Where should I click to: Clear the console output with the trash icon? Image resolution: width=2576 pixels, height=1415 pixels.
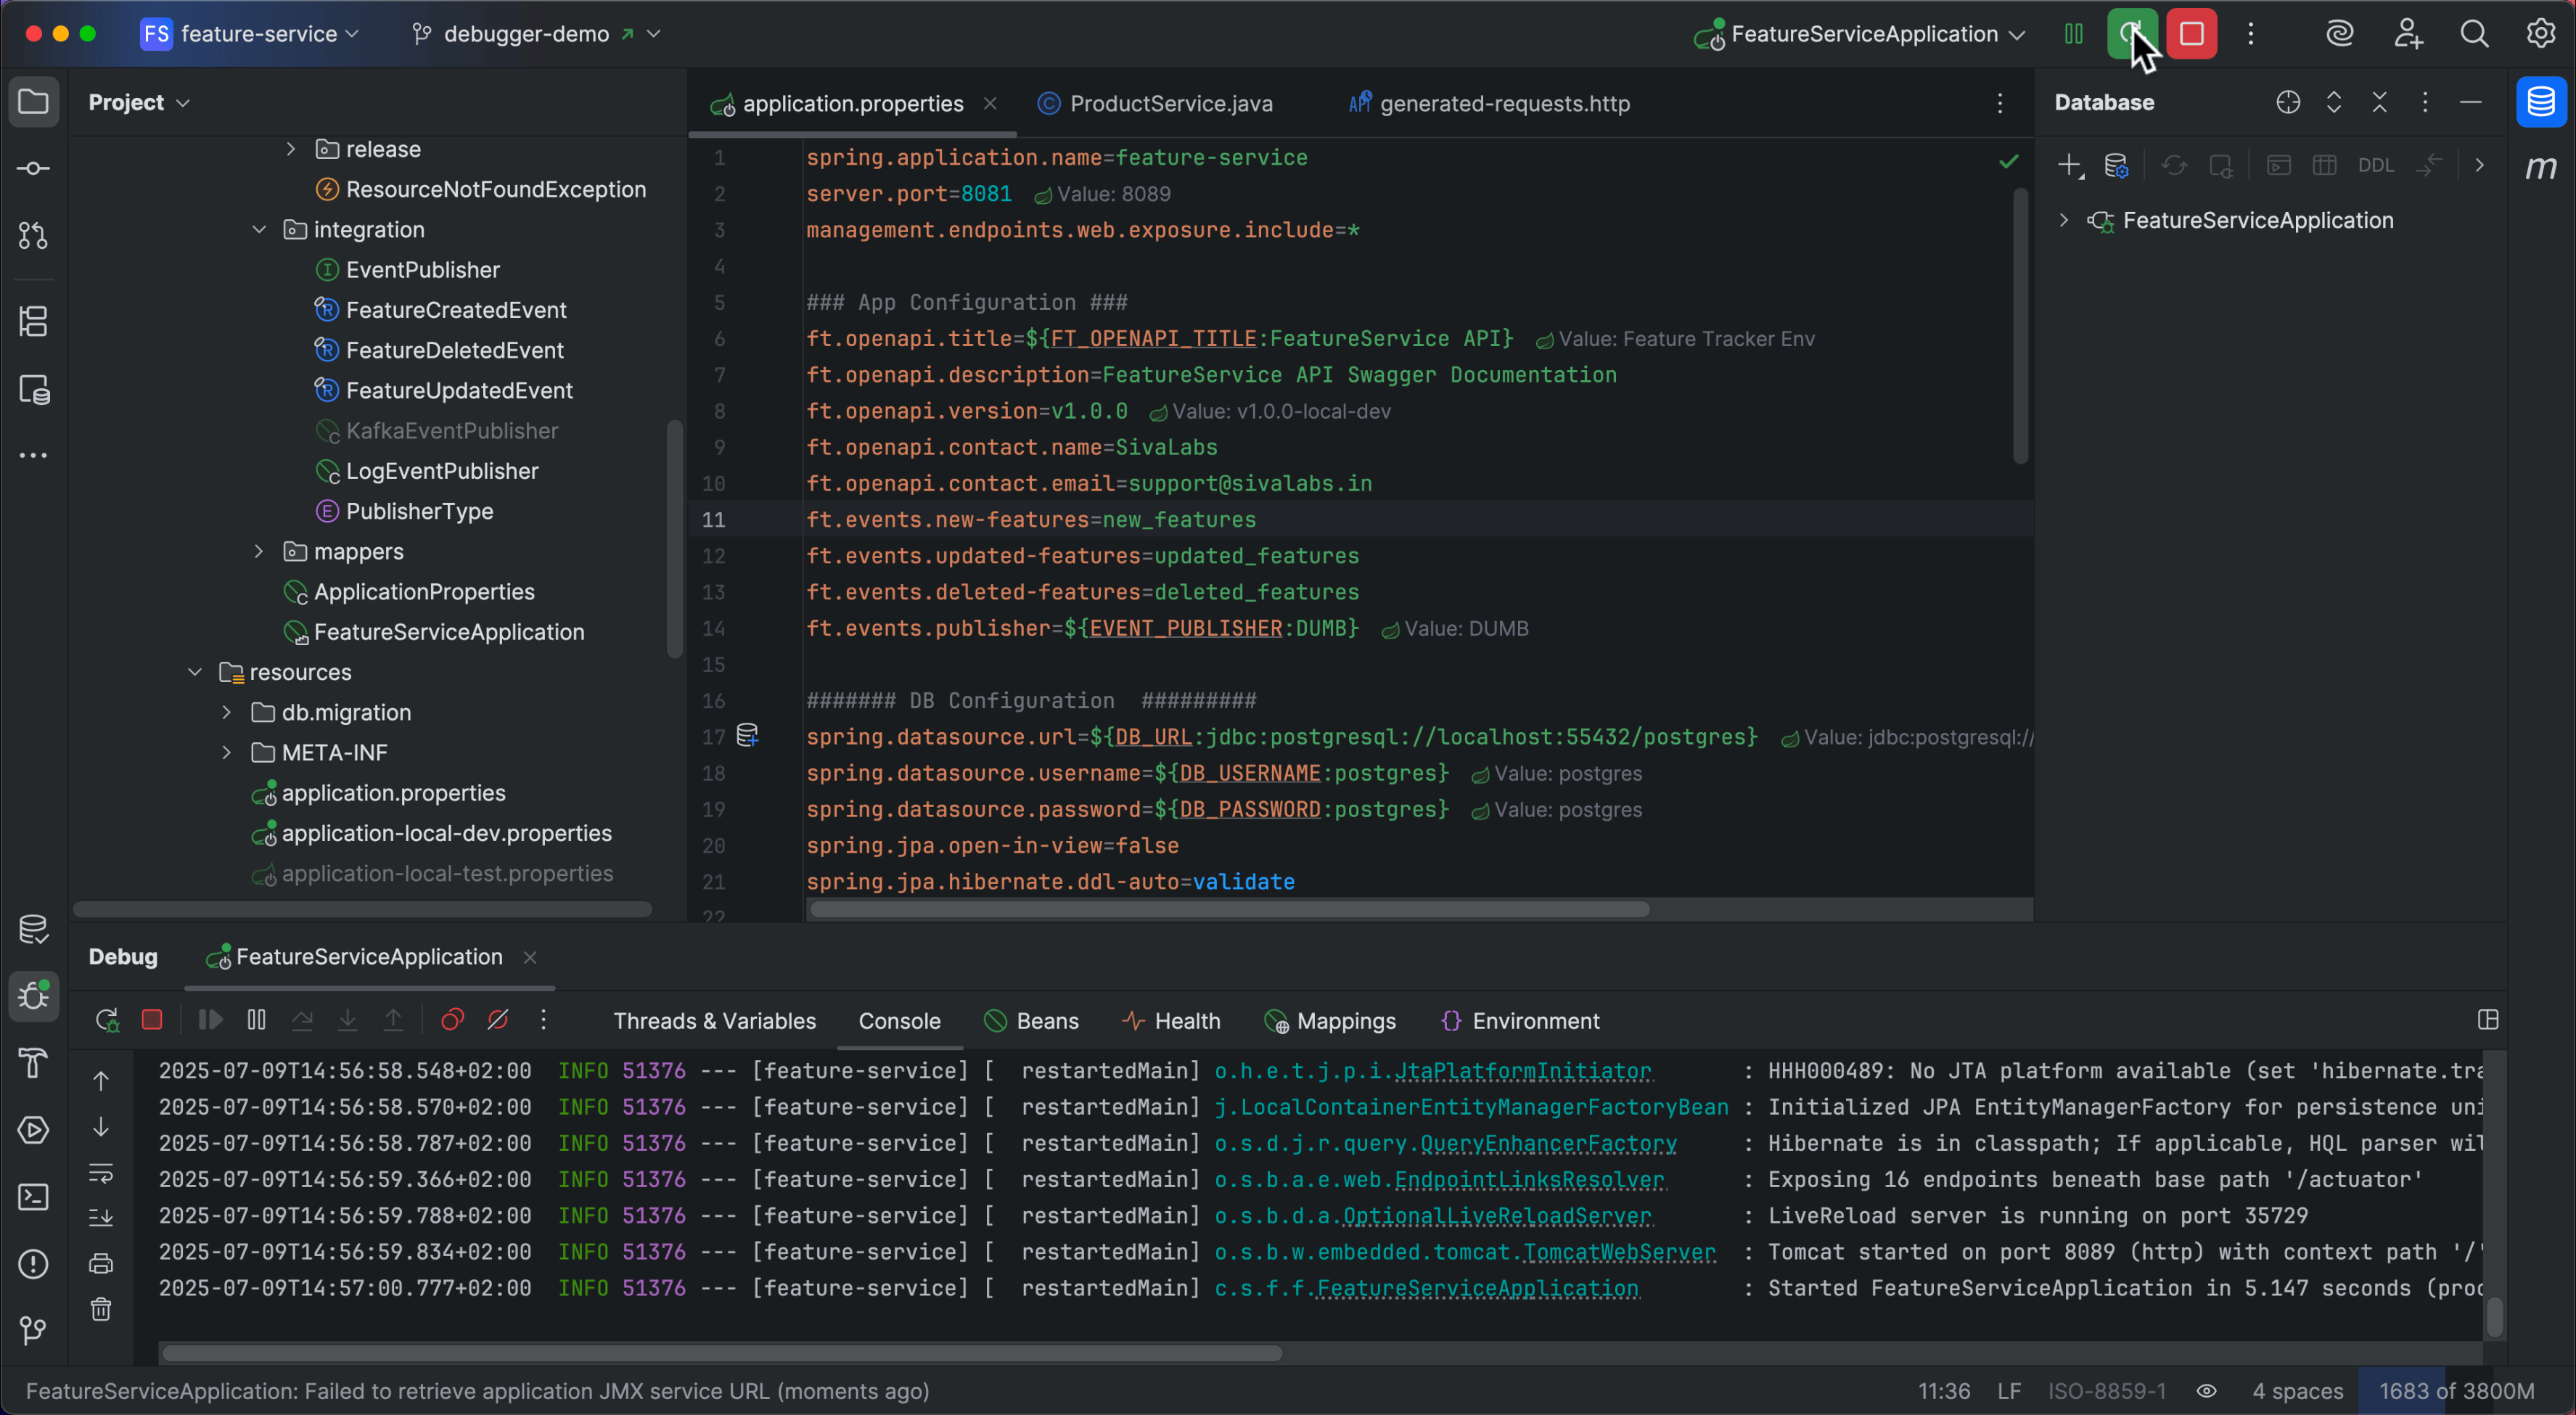click(101, 1310)
